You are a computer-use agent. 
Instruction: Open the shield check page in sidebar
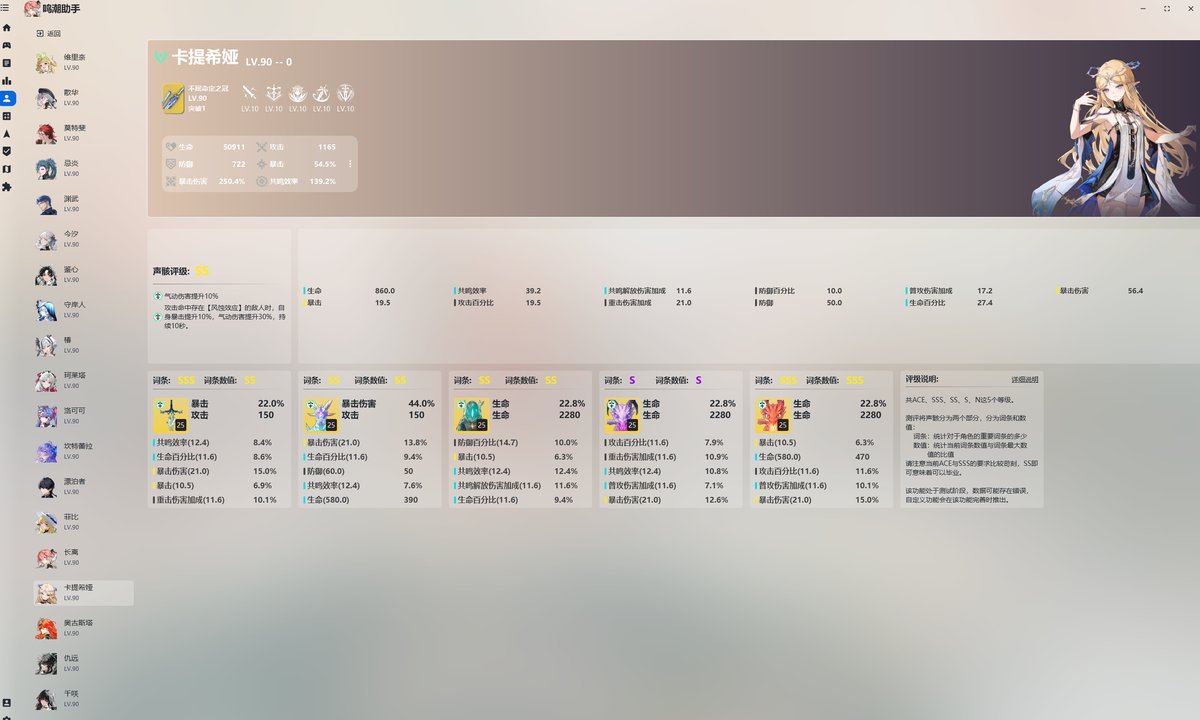click(x=7, y=151)
